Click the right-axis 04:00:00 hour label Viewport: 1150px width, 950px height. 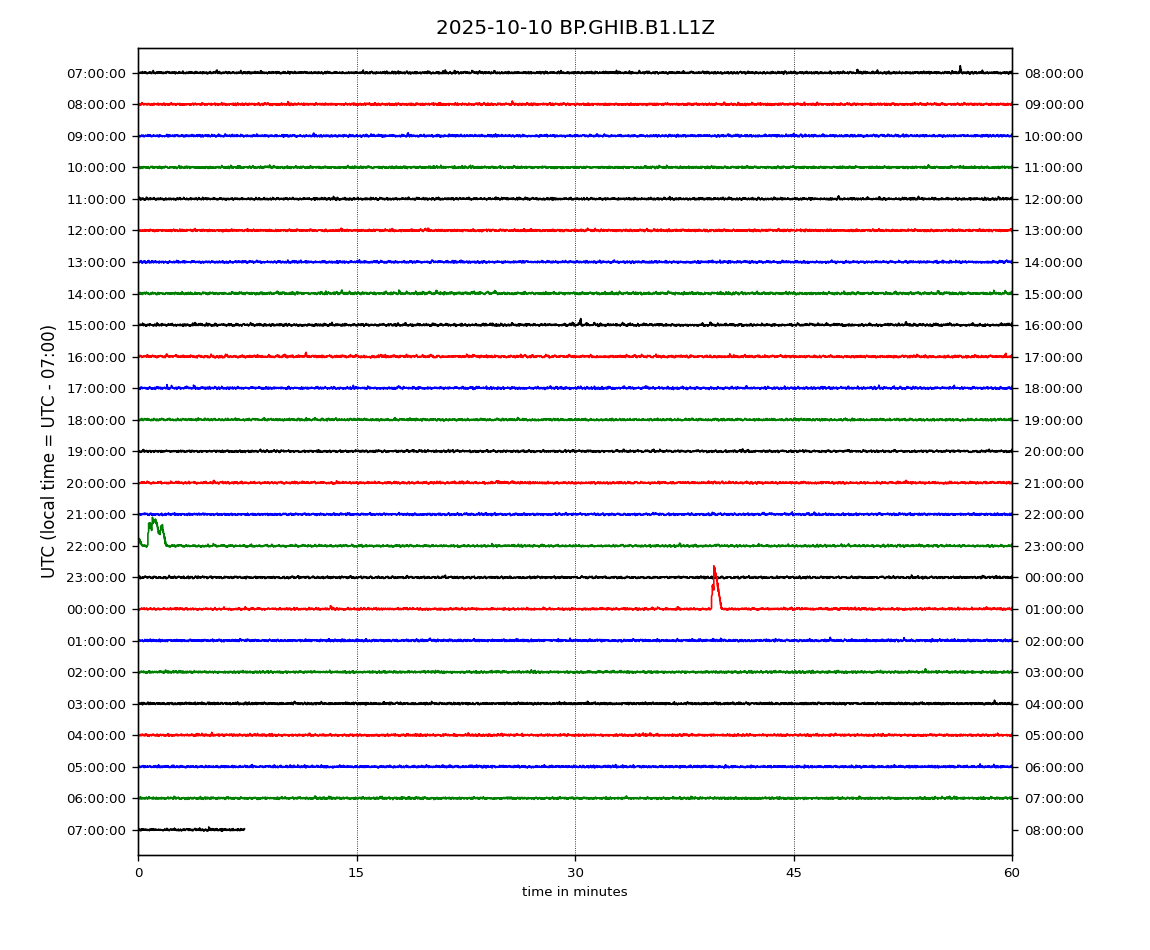(1053, 704)
